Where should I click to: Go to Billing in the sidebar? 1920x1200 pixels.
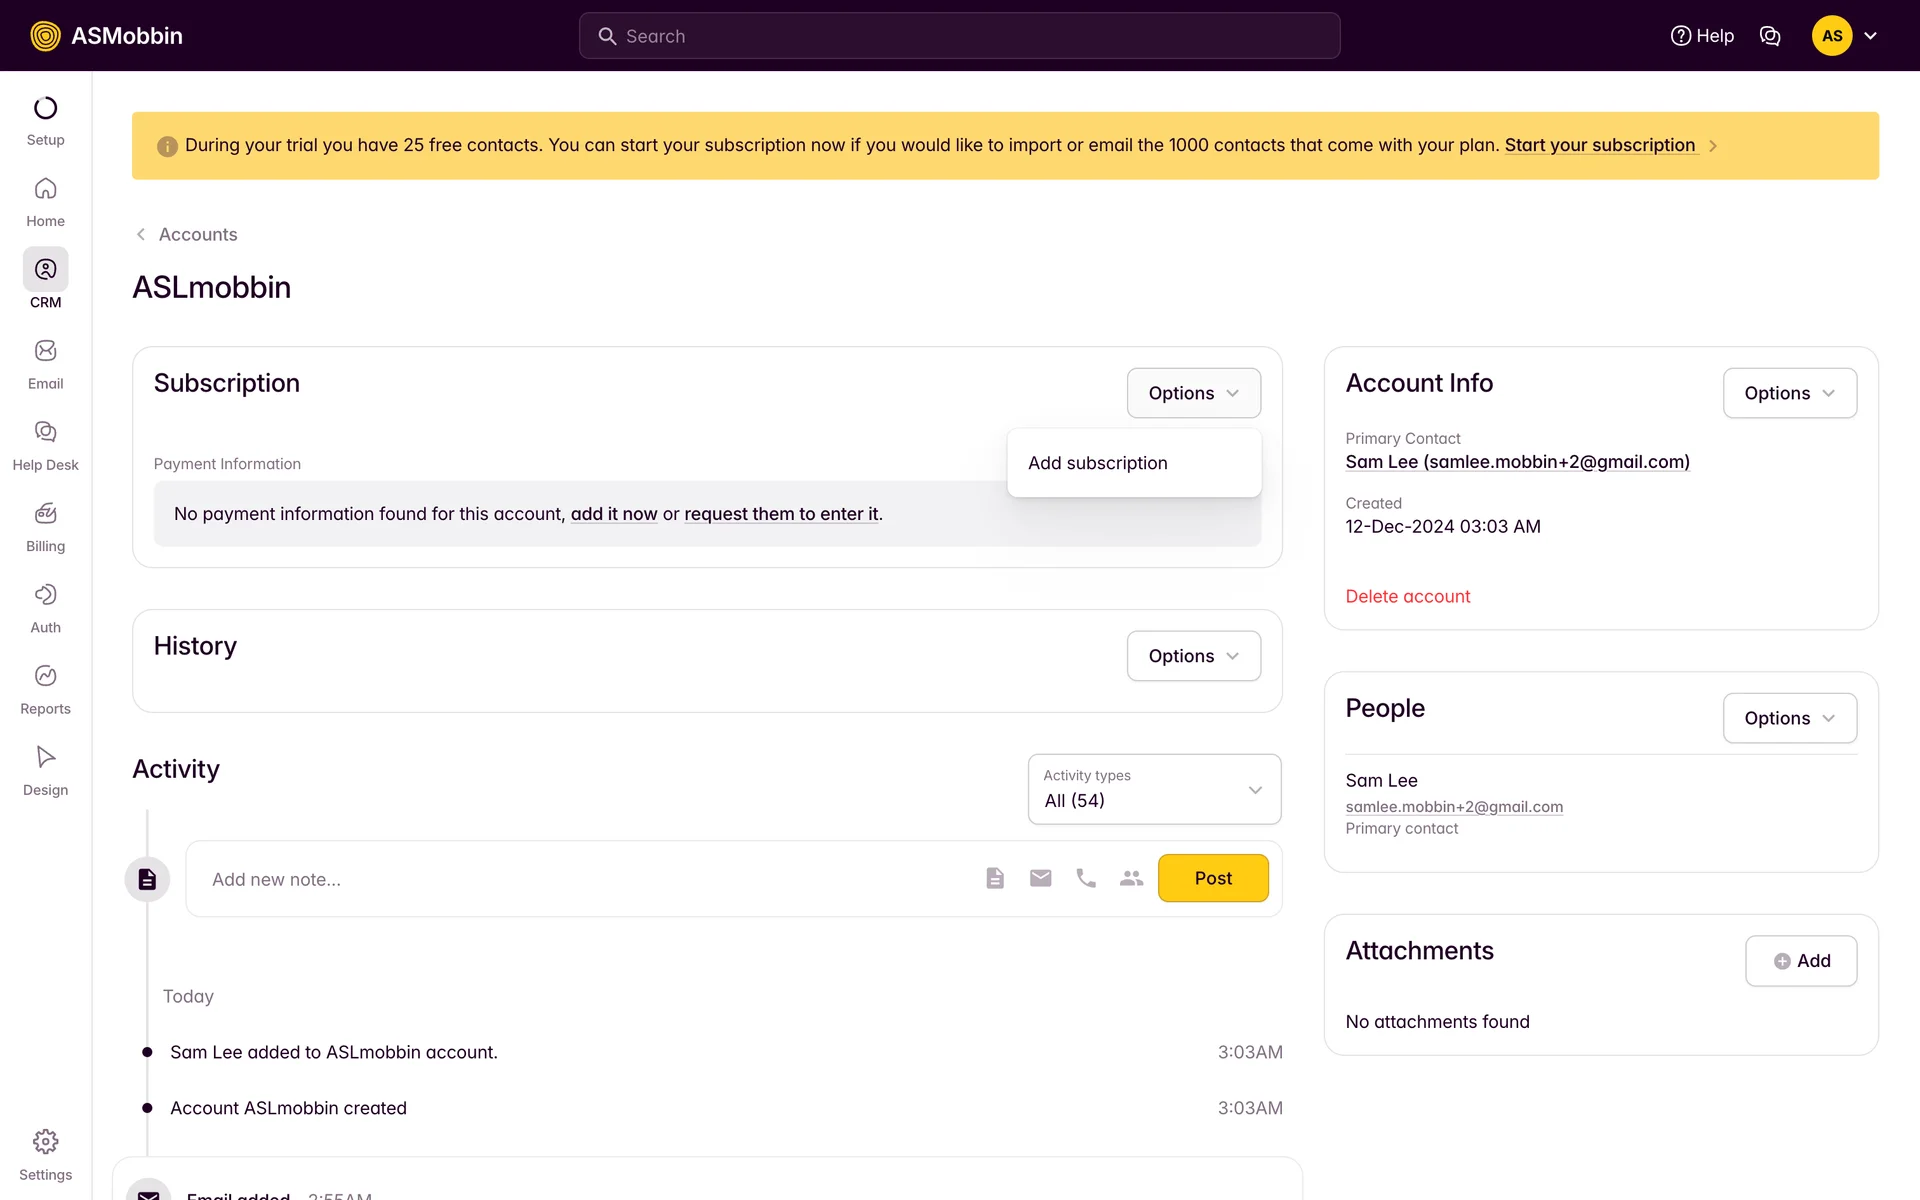[45, 514]
